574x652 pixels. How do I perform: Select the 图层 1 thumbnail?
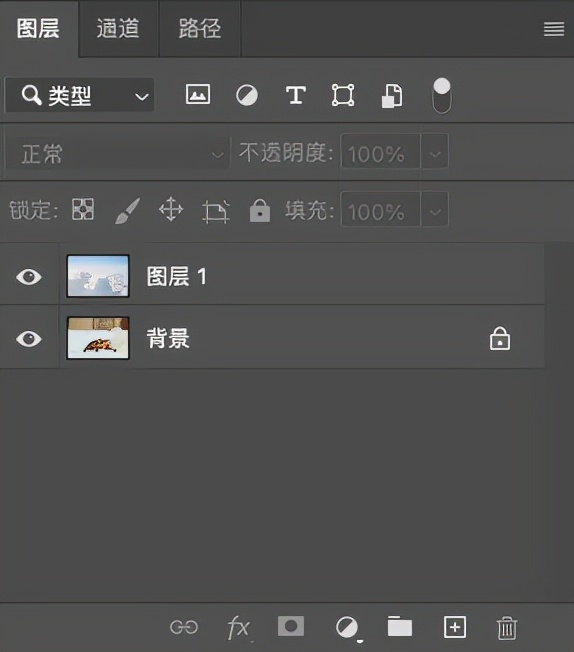[x=98, y=276]
